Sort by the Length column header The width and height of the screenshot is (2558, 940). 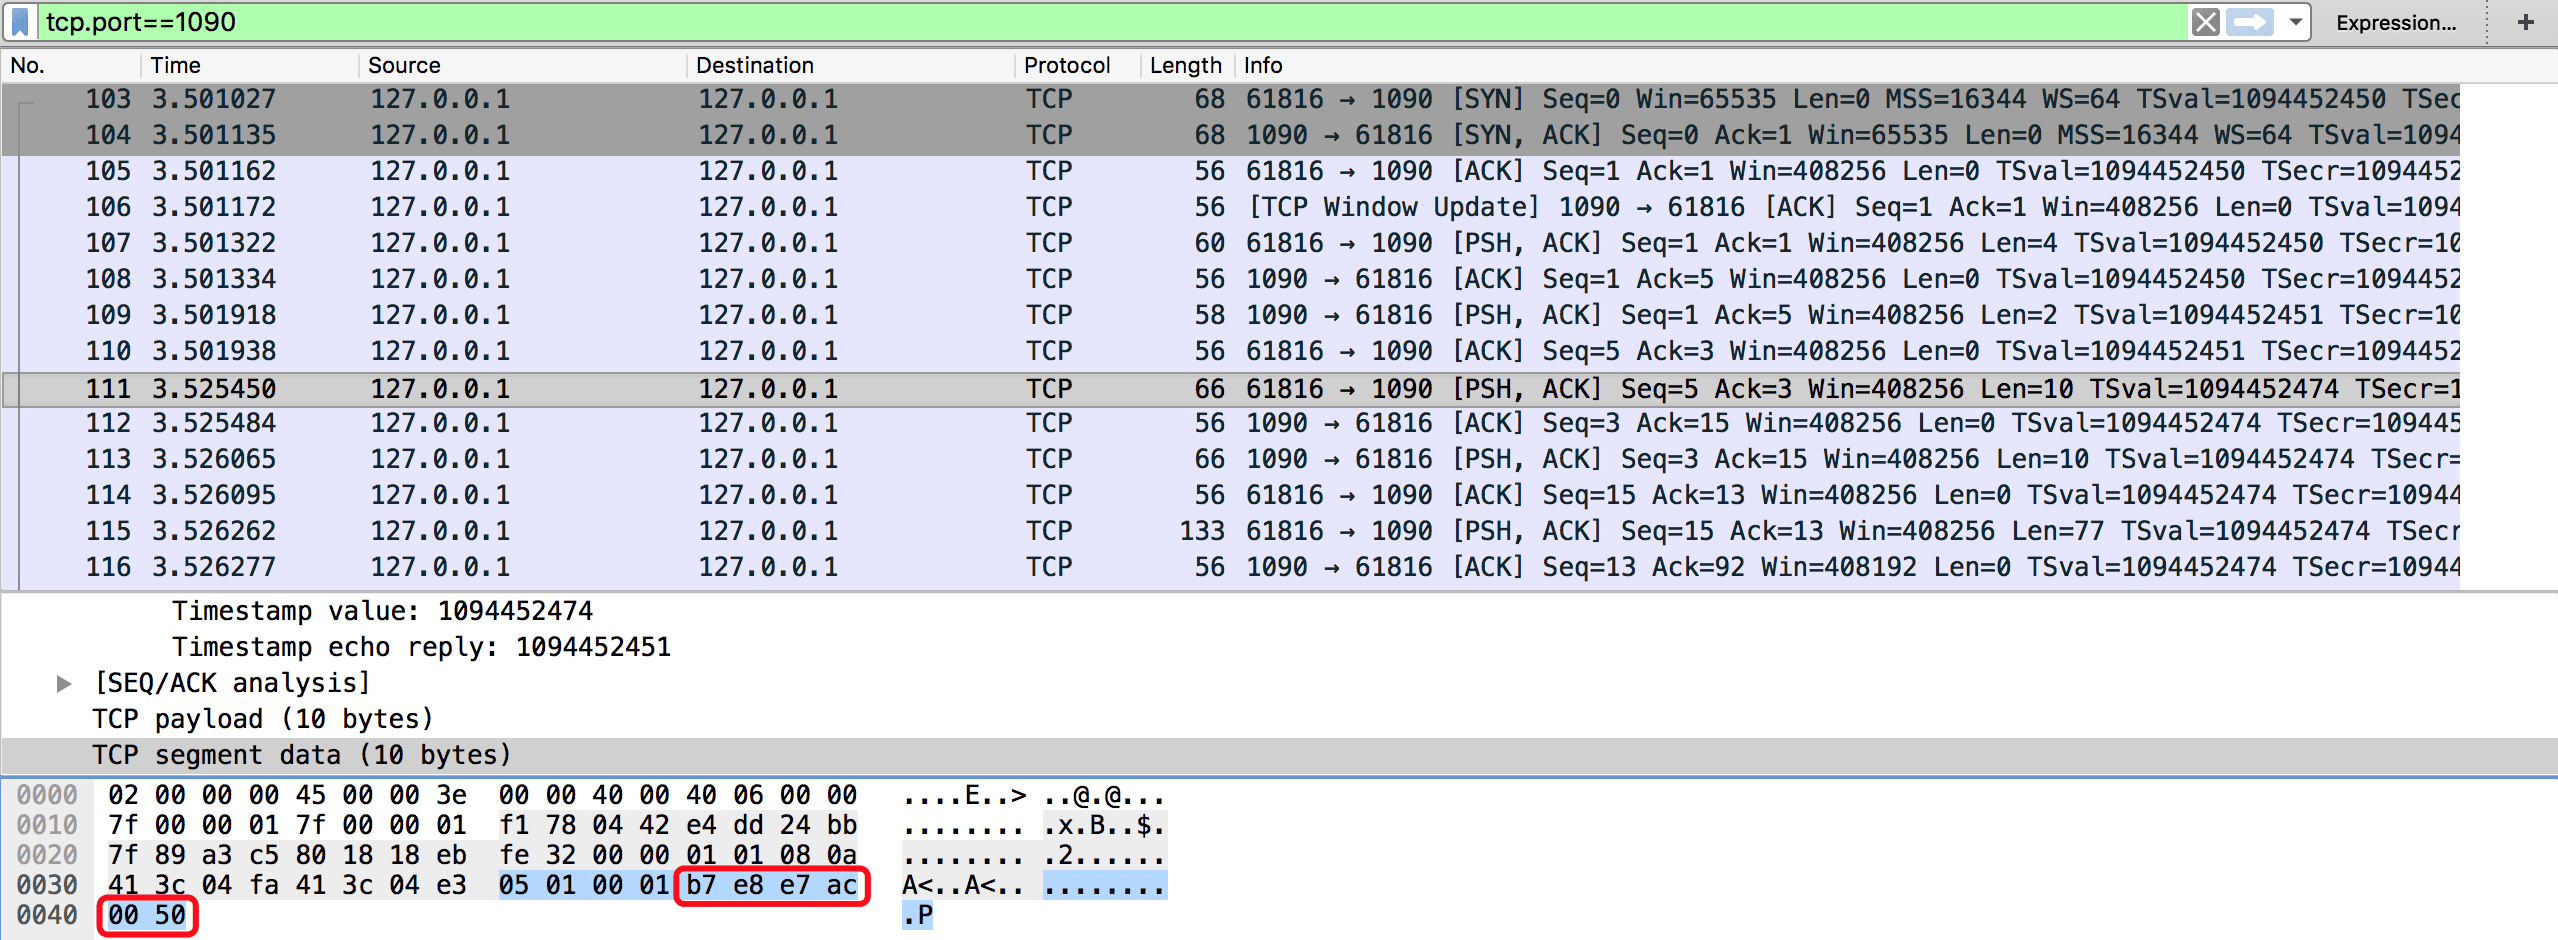(1186, 66)
